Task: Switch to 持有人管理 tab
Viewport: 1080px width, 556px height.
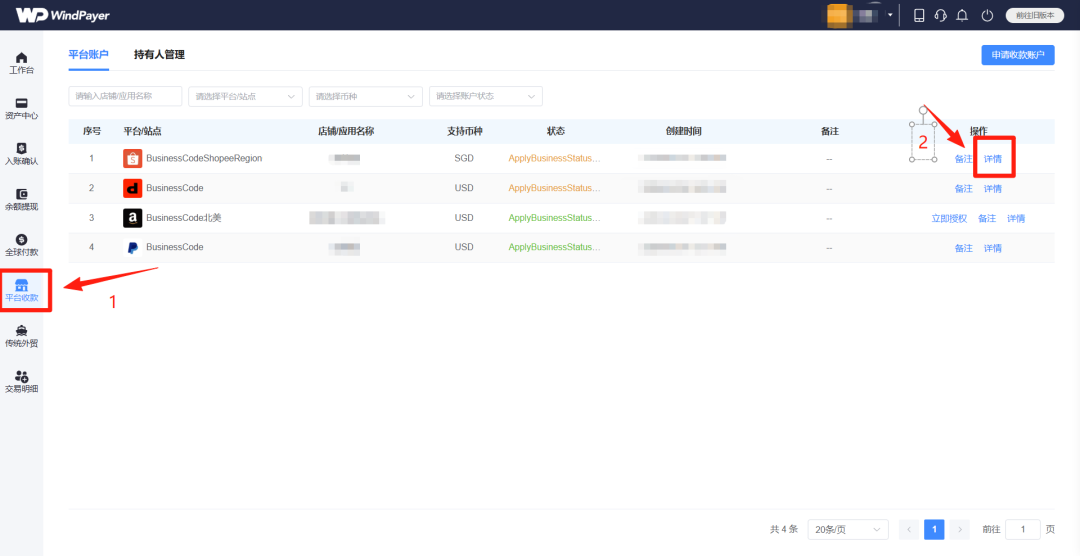Action: (x=159, y=54)
